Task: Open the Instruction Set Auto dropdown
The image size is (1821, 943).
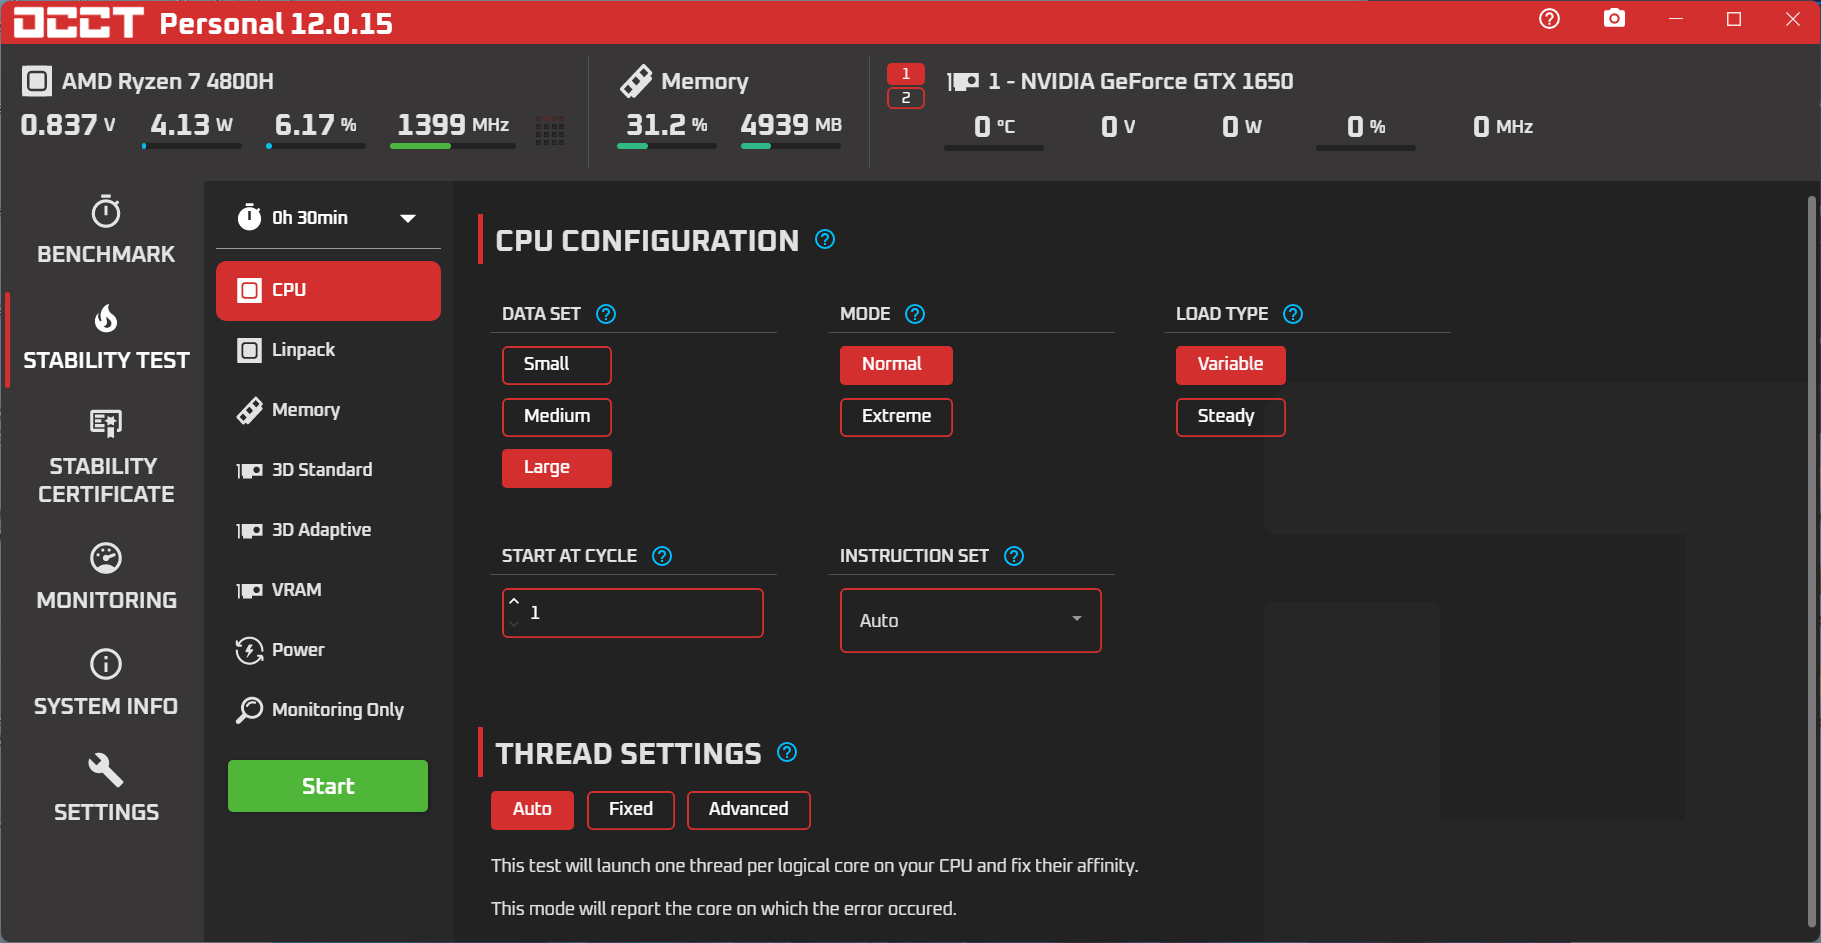Action: click(x=970, y=620)
